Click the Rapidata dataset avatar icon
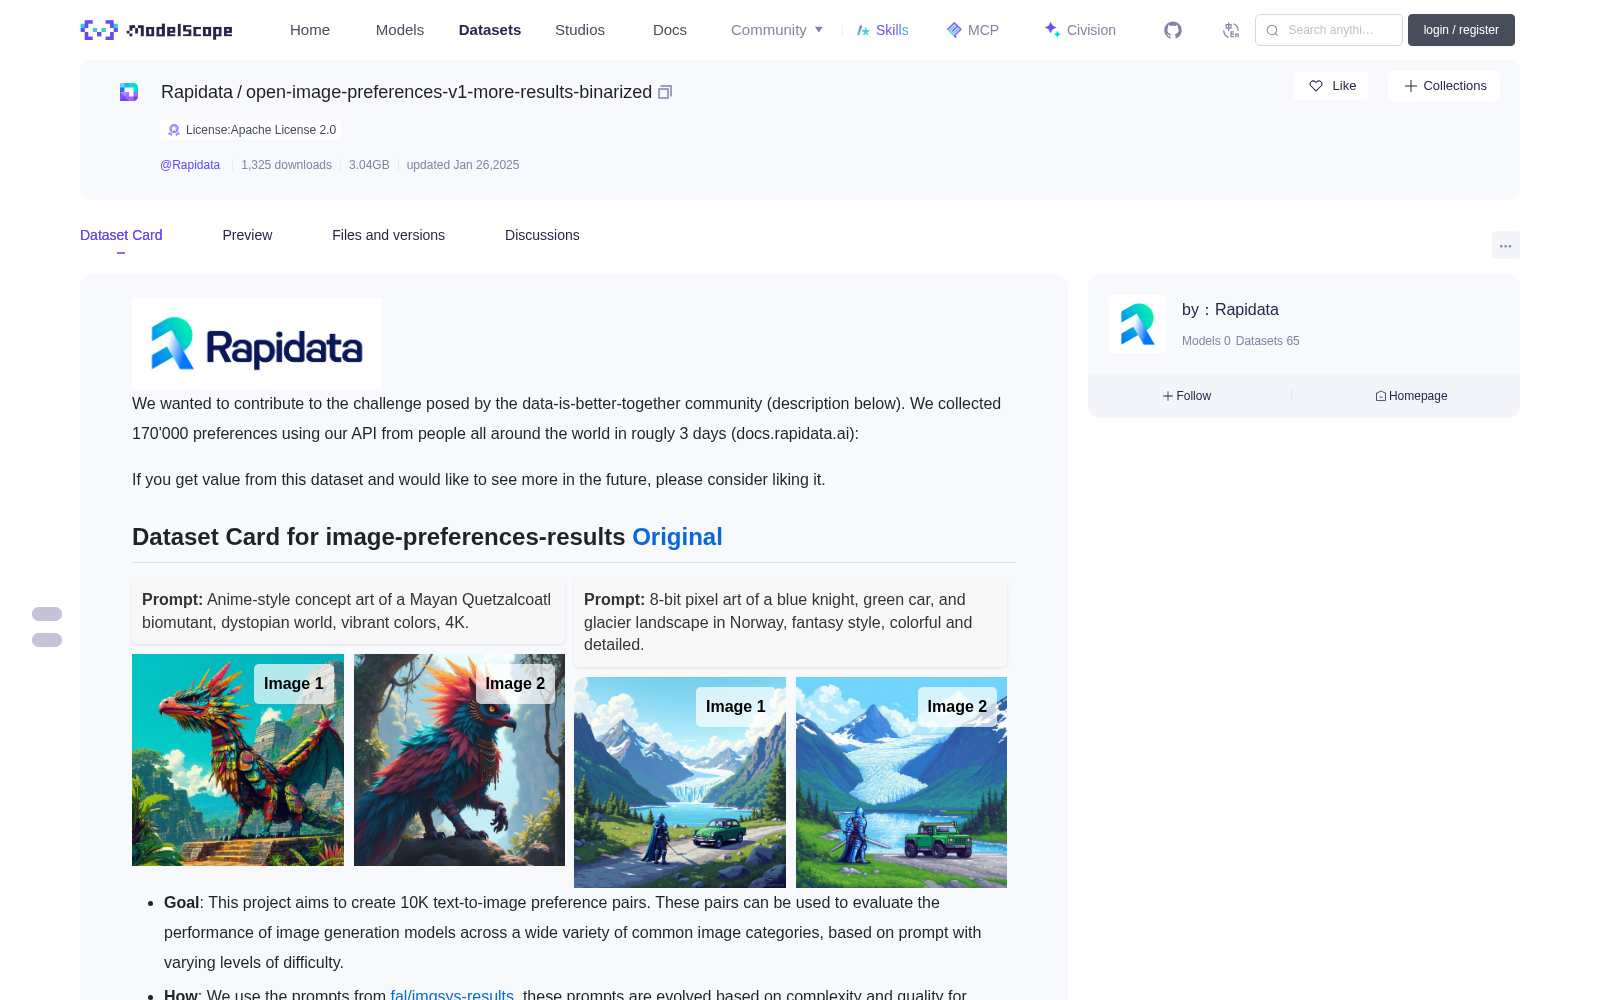1600x1000 pixels. click(x=129, y=92)
